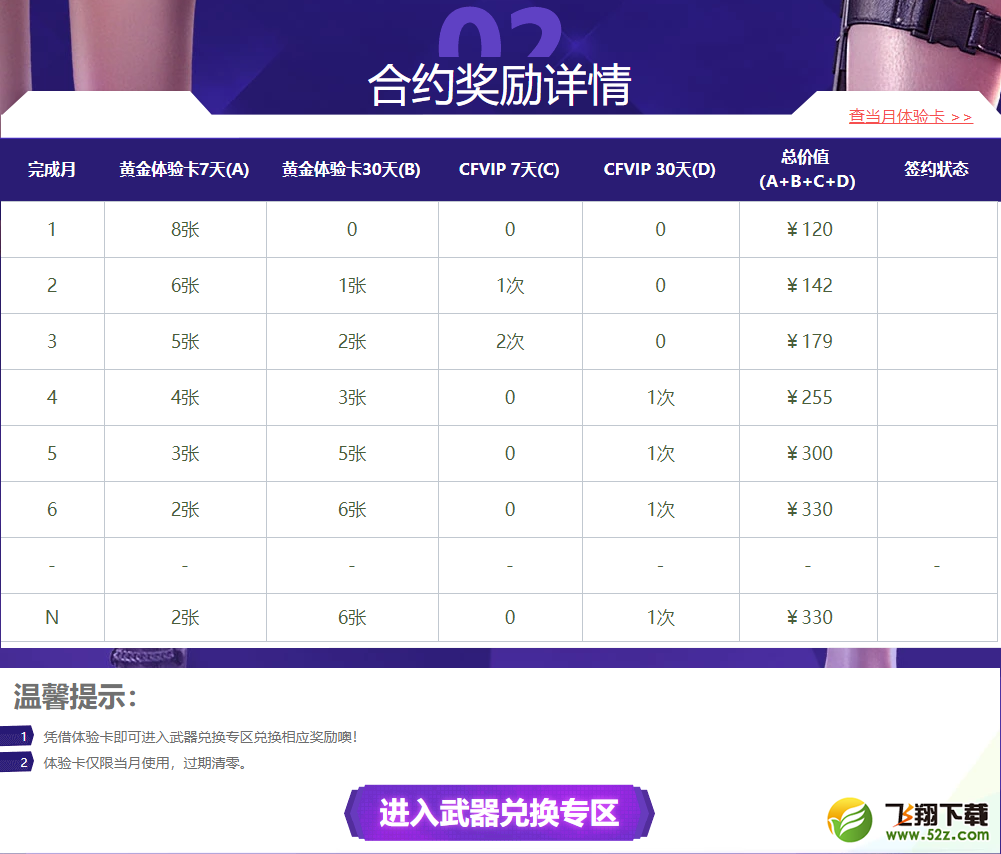The height and width of the screenshot is (854, 1001).
Task: Click the 进入武器兑换专区 button
Action: (x=499, y=813)
